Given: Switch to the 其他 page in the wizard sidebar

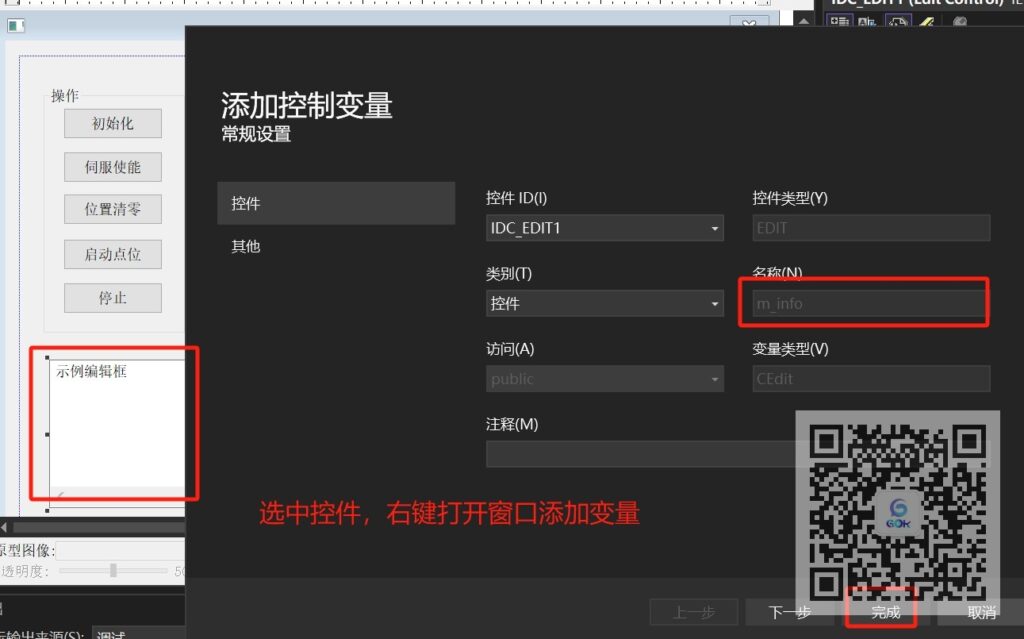Looking at the screenshot, I should [336, 246].
